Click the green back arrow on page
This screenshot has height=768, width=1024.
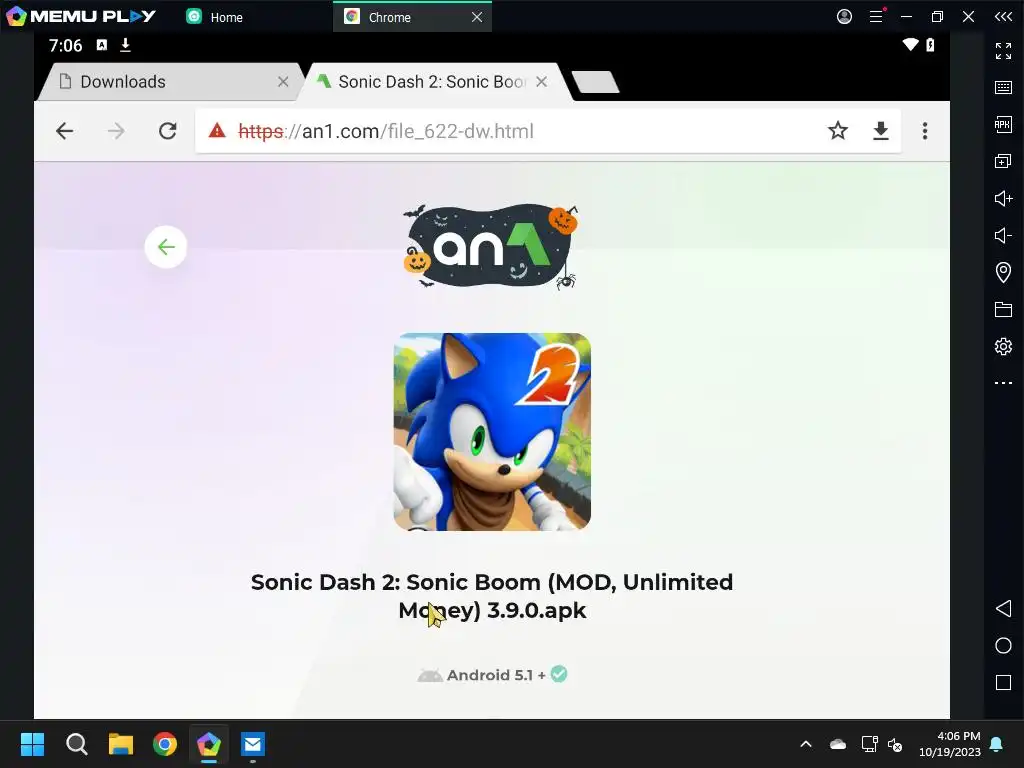[166, 247]
